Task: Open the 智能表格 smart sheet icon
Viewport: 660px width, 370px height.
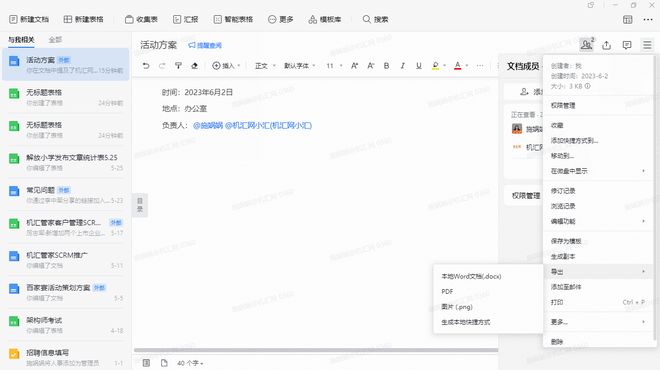Action: (218, 19)
